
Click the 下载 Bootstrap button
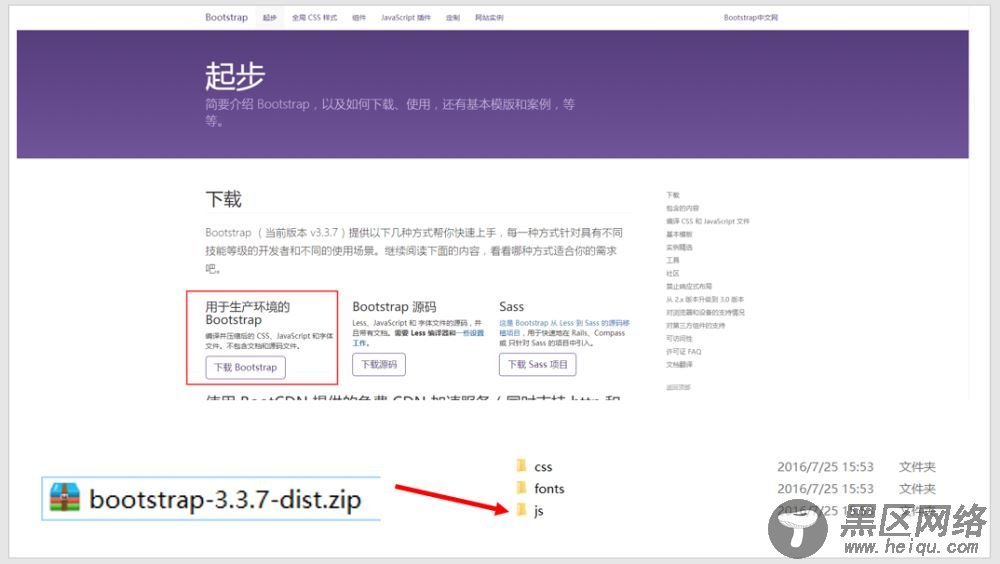click(246, 367)
